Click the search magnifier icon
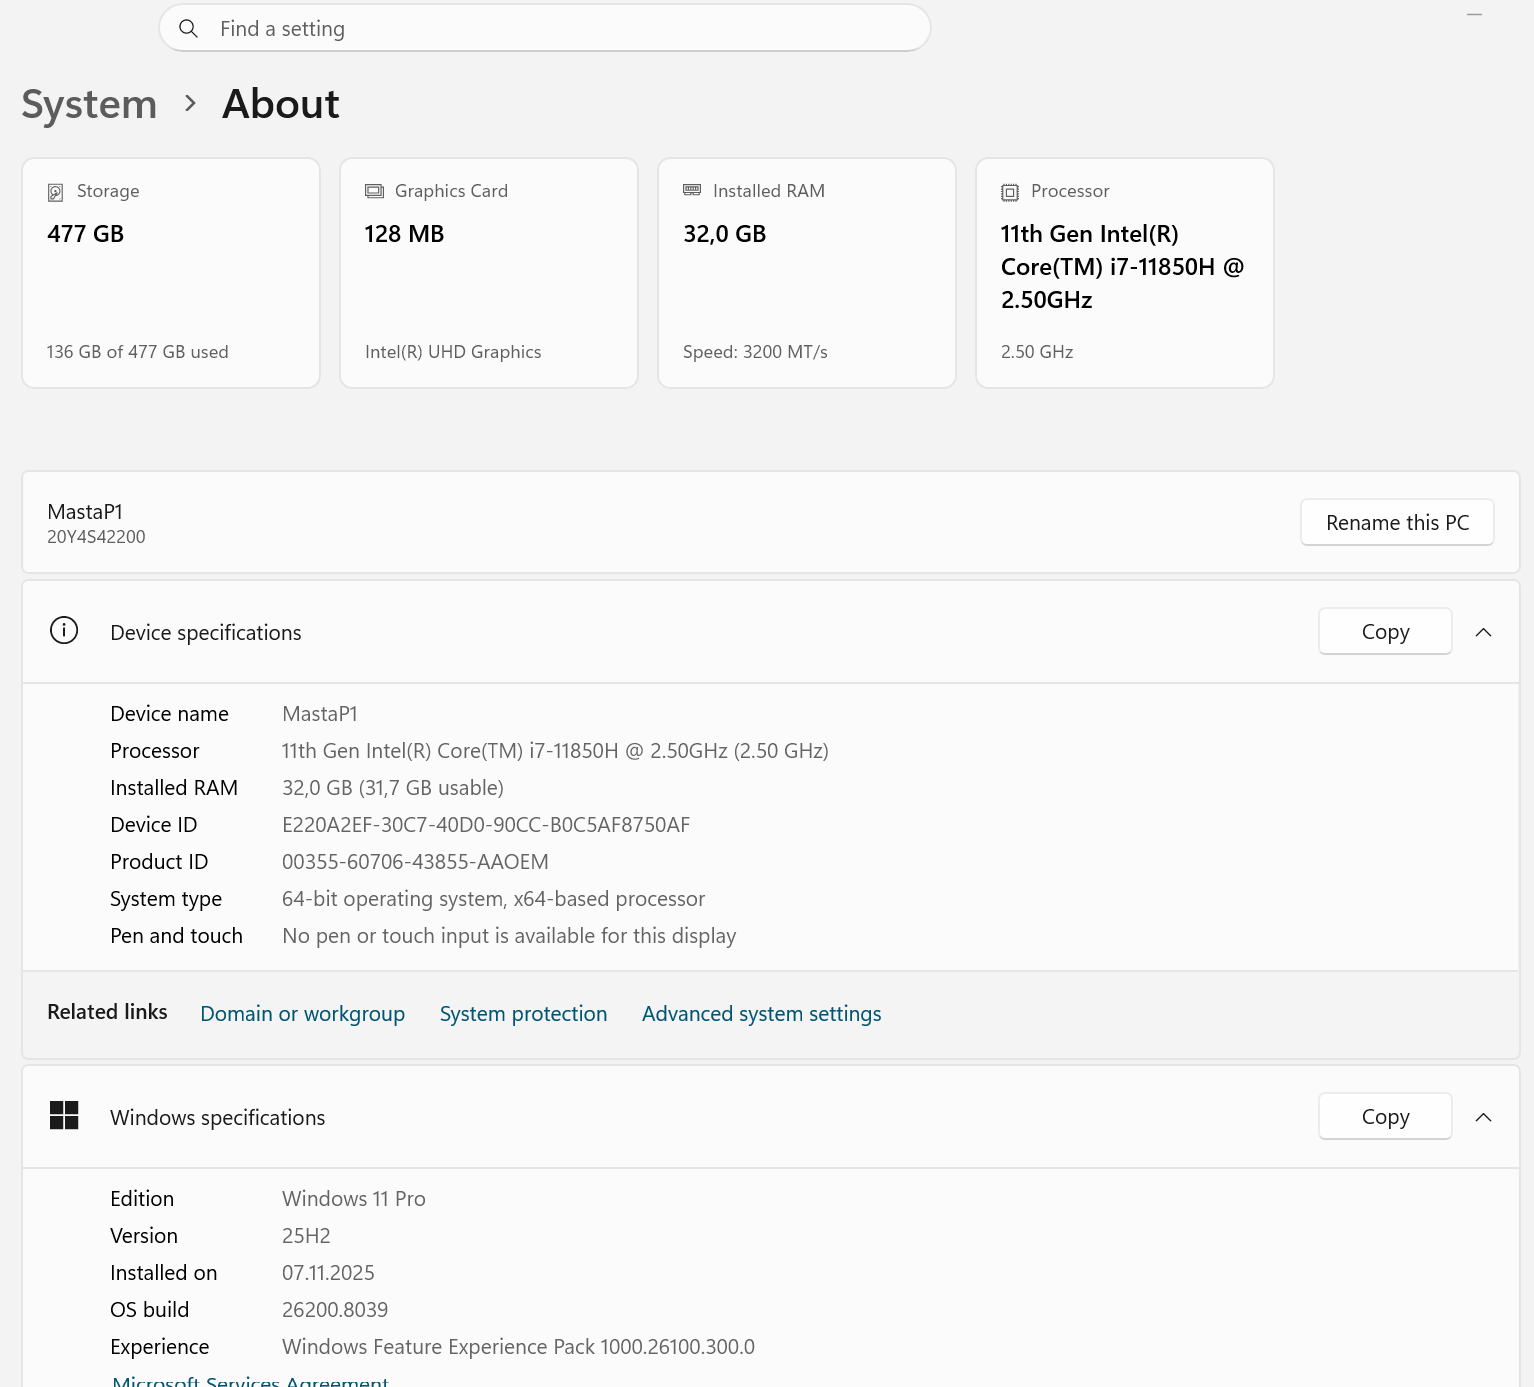 tap(188, 29)
